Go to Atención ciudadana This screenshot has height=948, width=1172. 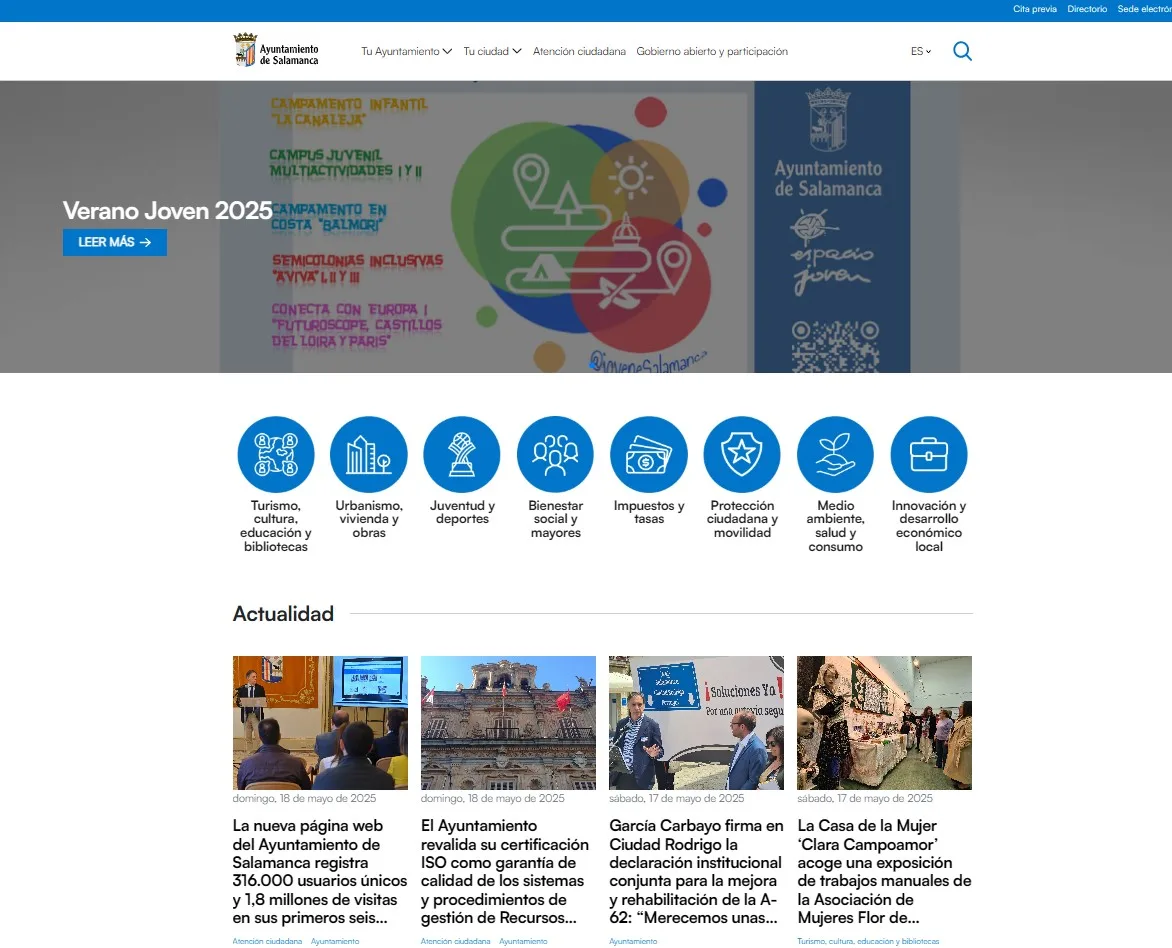coord(579,52)
